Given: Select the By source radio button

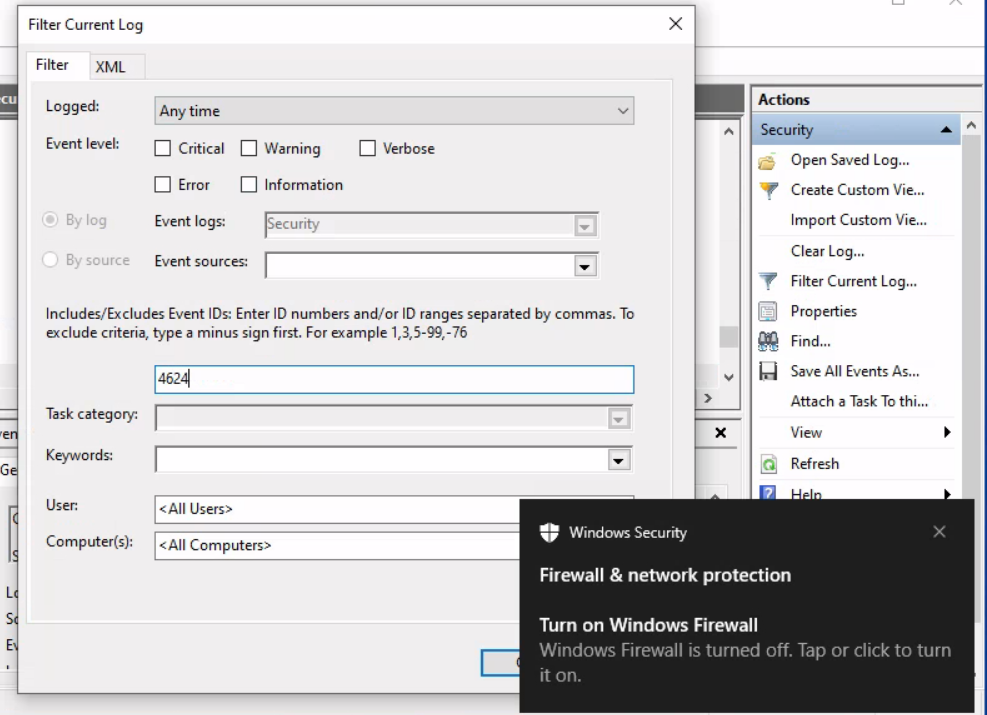Looking at the screenshot, I should point(50,260).
